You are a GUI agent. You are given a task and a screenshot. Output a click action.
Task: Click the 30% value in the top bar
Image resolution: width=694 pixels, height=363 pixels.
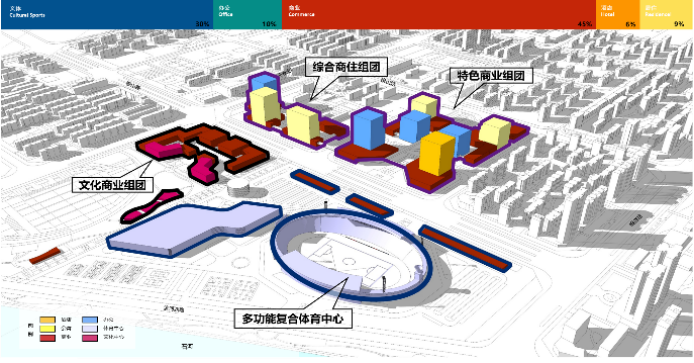pos(202,24)
